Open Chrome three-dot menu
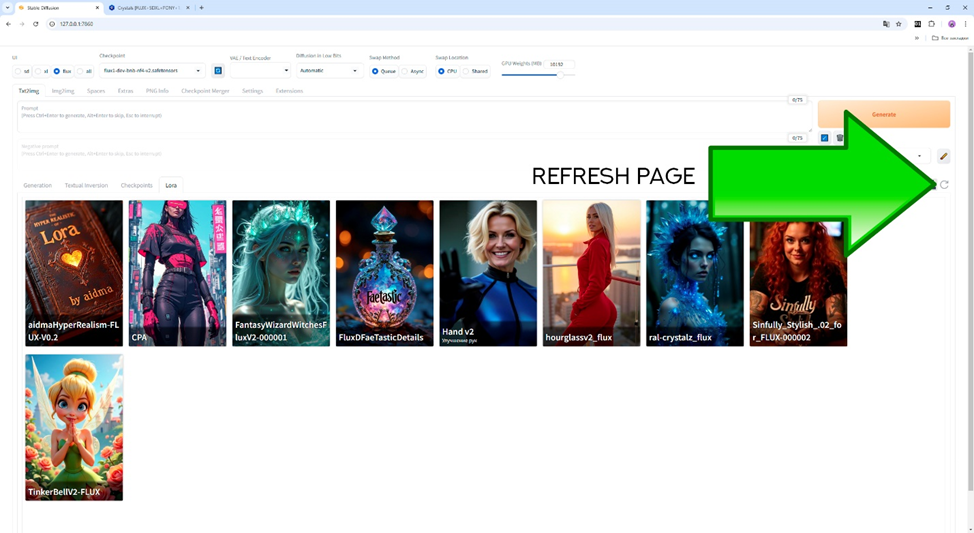The image size is (974, 533). [x=965, y=24]
